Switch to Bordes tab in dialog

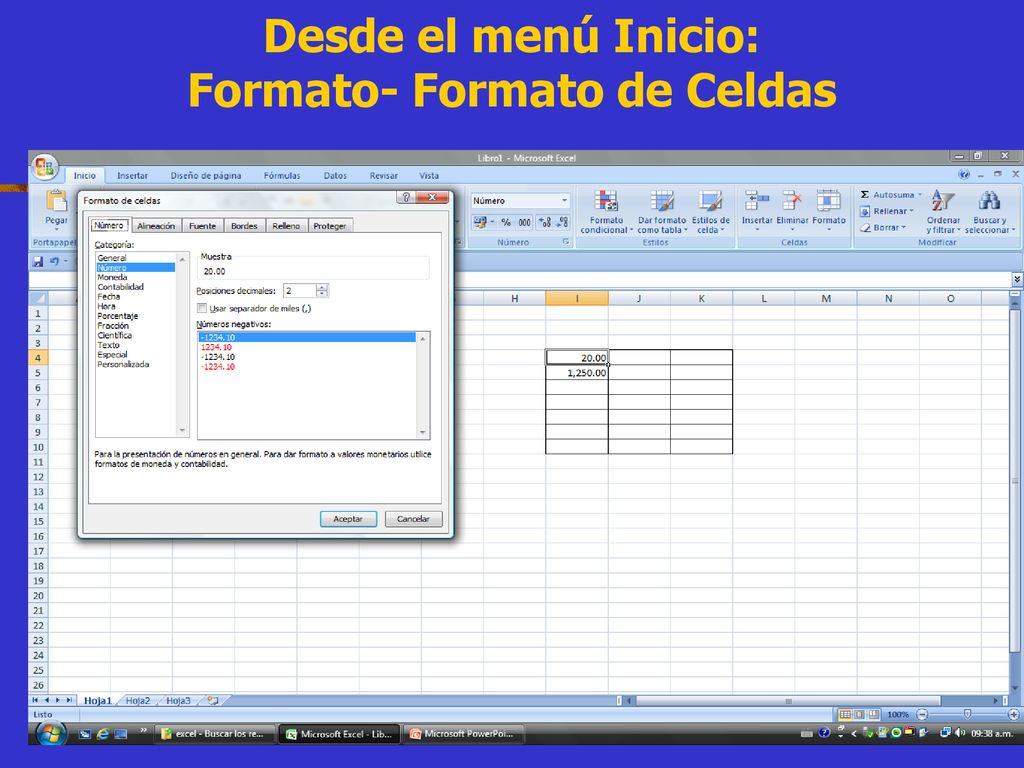pos(244,225)
